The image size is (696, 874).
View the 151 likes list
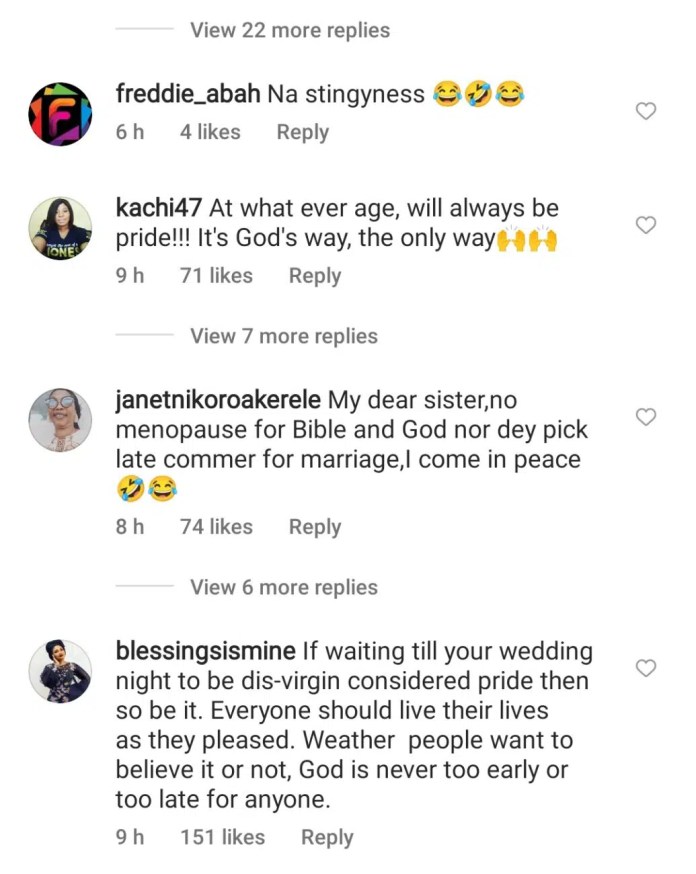pos(220,837)
